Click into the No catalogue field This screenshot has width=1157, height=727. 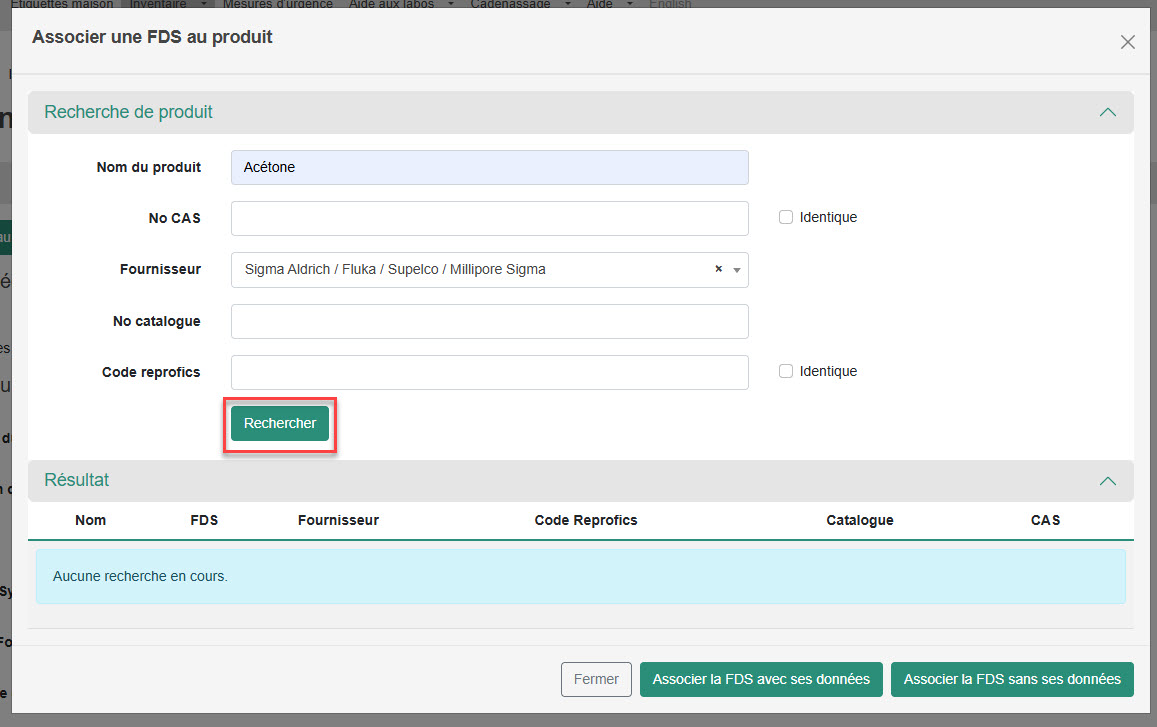489,322
